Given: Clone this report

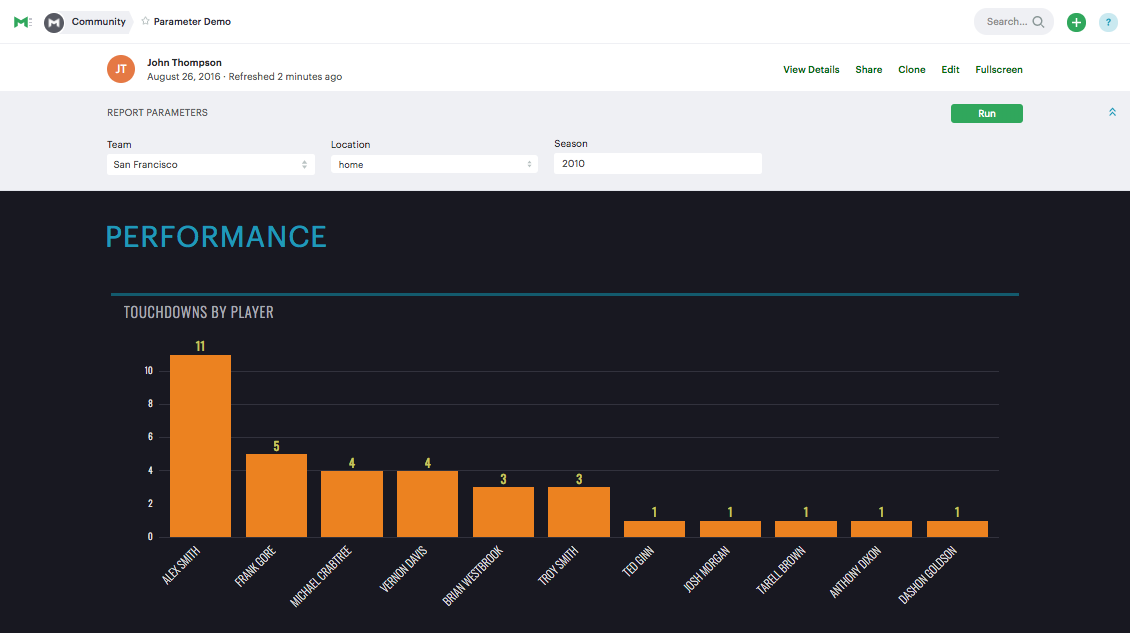Looking at the screenshot, I should click(x=912, y=70).
